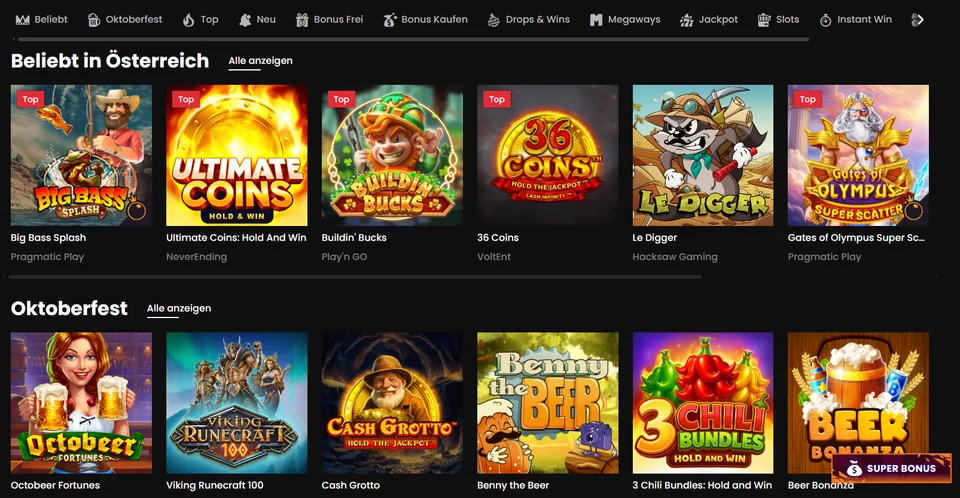This screenshot has width=960, height=498.
Task: Click Top badge on 36 Coins
Action: [x=497, y=99]
